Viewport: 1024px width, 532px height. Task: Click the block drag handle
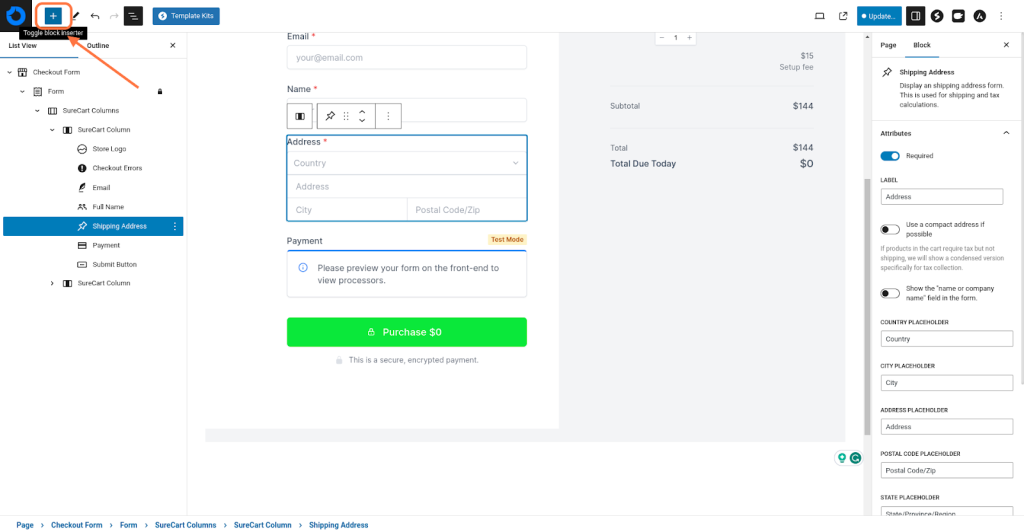tap(346, 116)
